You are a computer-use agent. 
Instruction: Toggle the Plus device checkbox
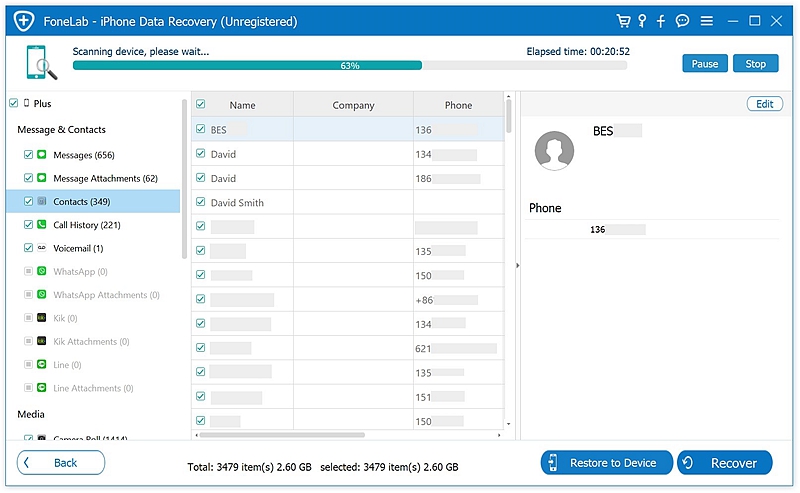coord(14,103)
